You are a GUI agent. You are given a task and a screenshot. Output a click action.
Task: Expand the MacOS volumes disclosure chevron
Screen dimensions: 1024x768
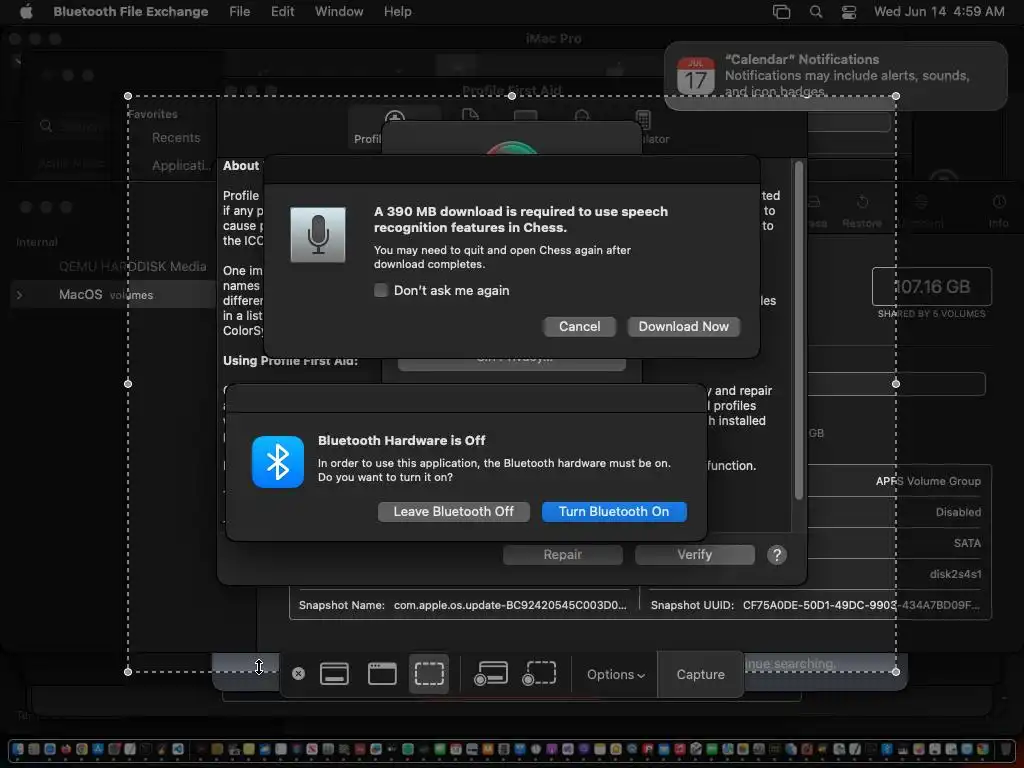pos(20,295)
